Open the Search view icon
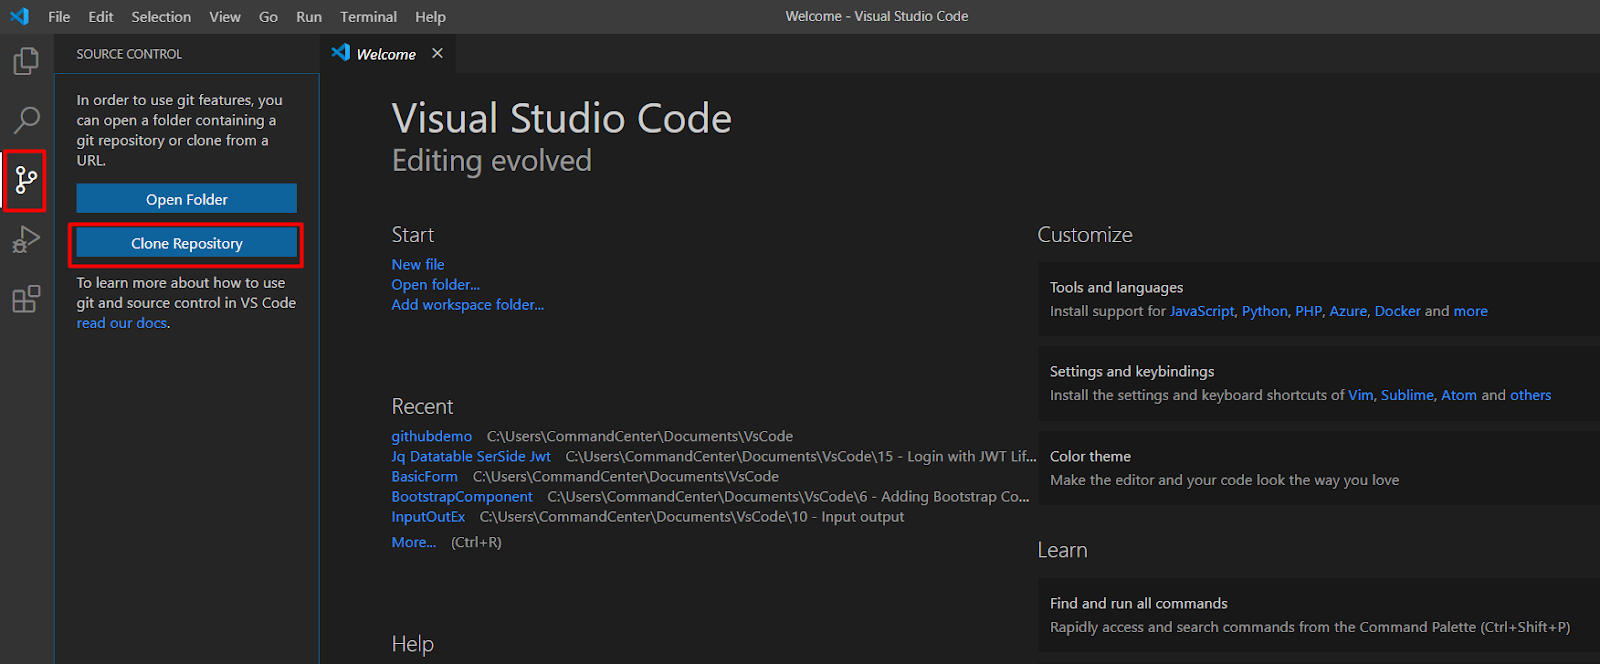 click(26, 120)
